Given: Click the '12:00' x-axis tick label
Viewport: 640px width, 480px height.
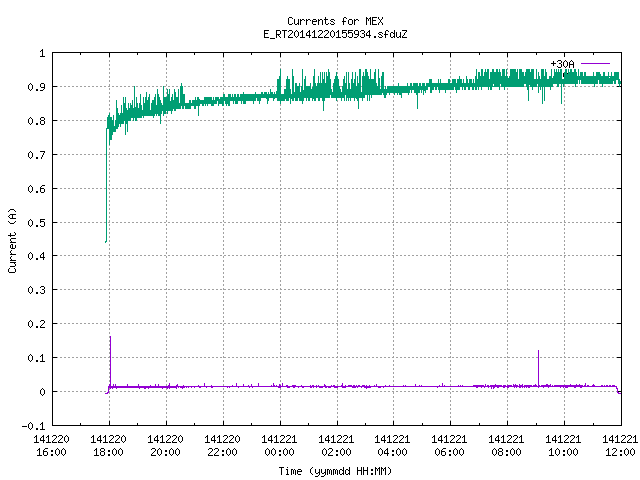Looking at the screenshot, I should [620, 452].
